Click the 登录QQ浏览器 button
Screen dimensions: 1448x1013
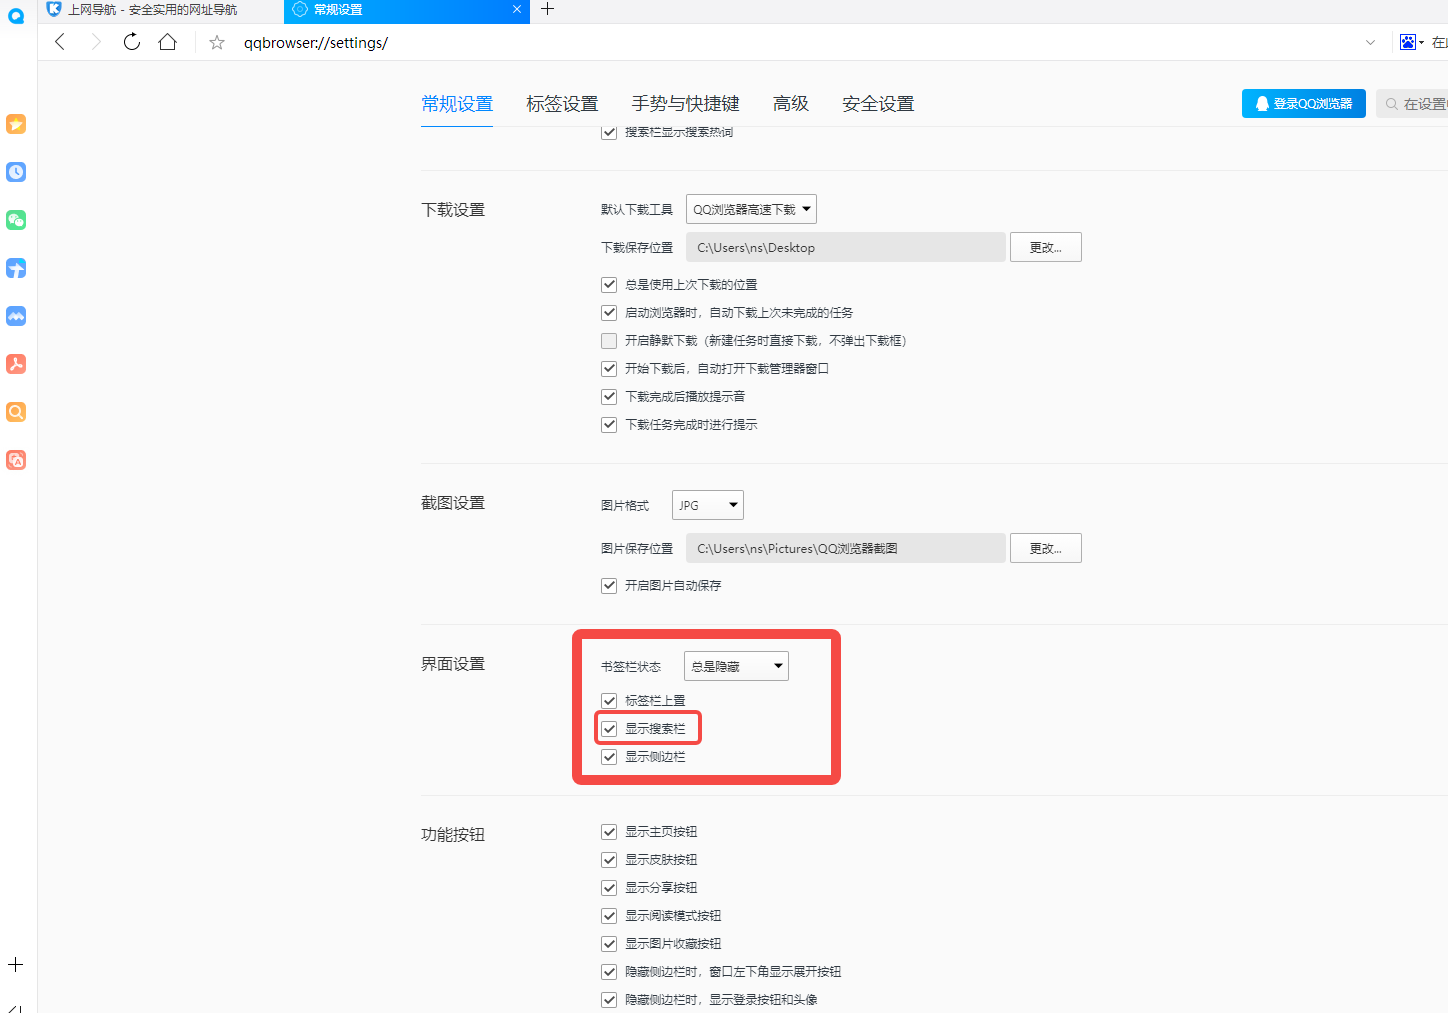tap(1303, 103)
